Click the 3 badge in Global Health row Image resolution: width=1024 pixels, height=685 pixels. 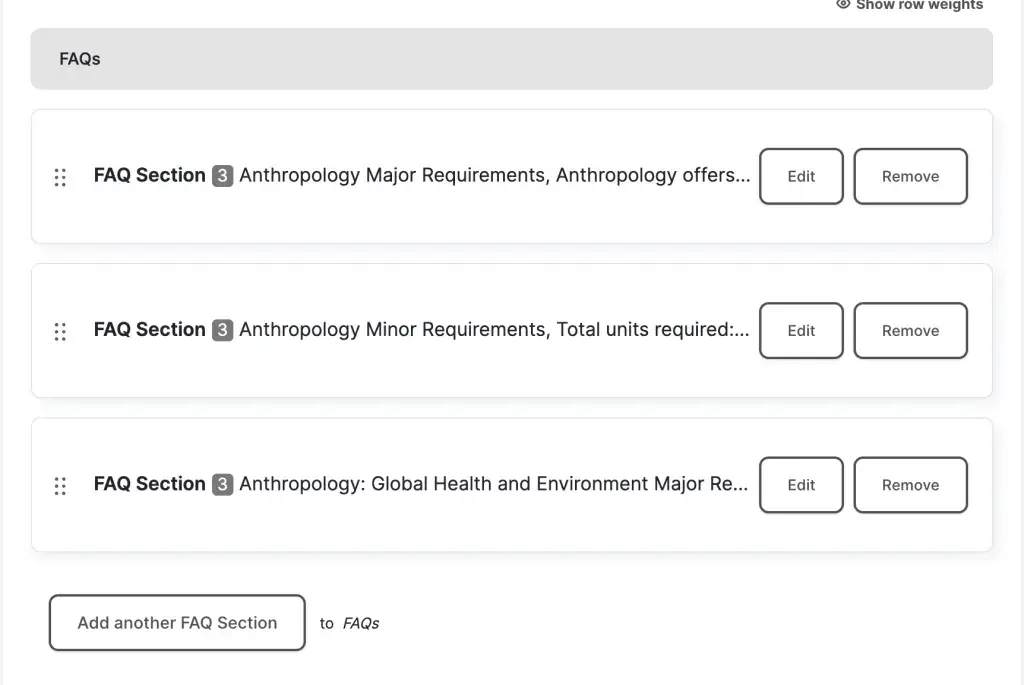pyautogui.click(x=222, y=484)
